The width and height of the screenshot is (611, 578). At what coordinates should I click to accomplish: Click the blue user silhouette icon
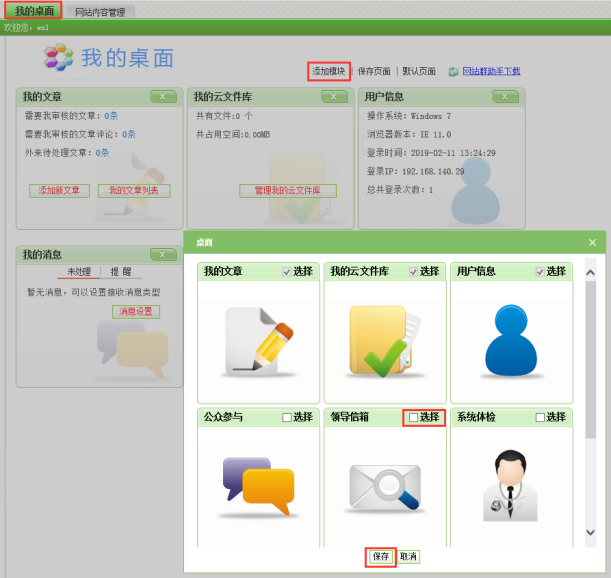coord(512,339)
